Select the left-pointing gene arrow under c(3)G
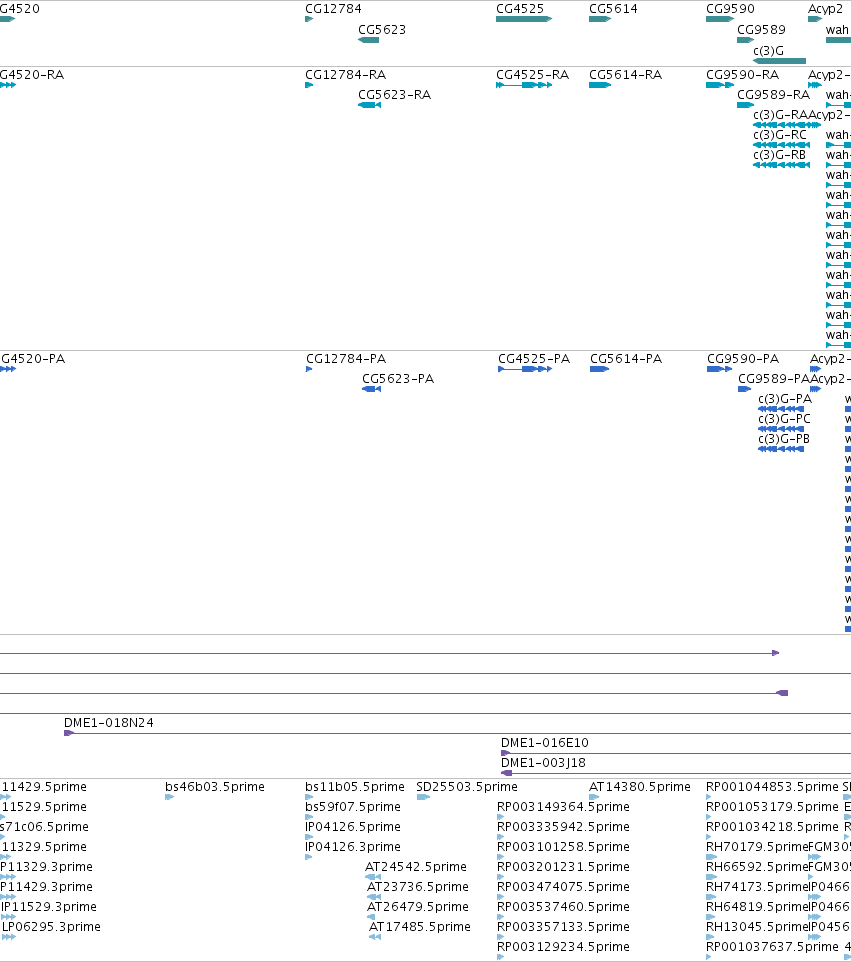The image size is (851, 962). click(779, 61)
